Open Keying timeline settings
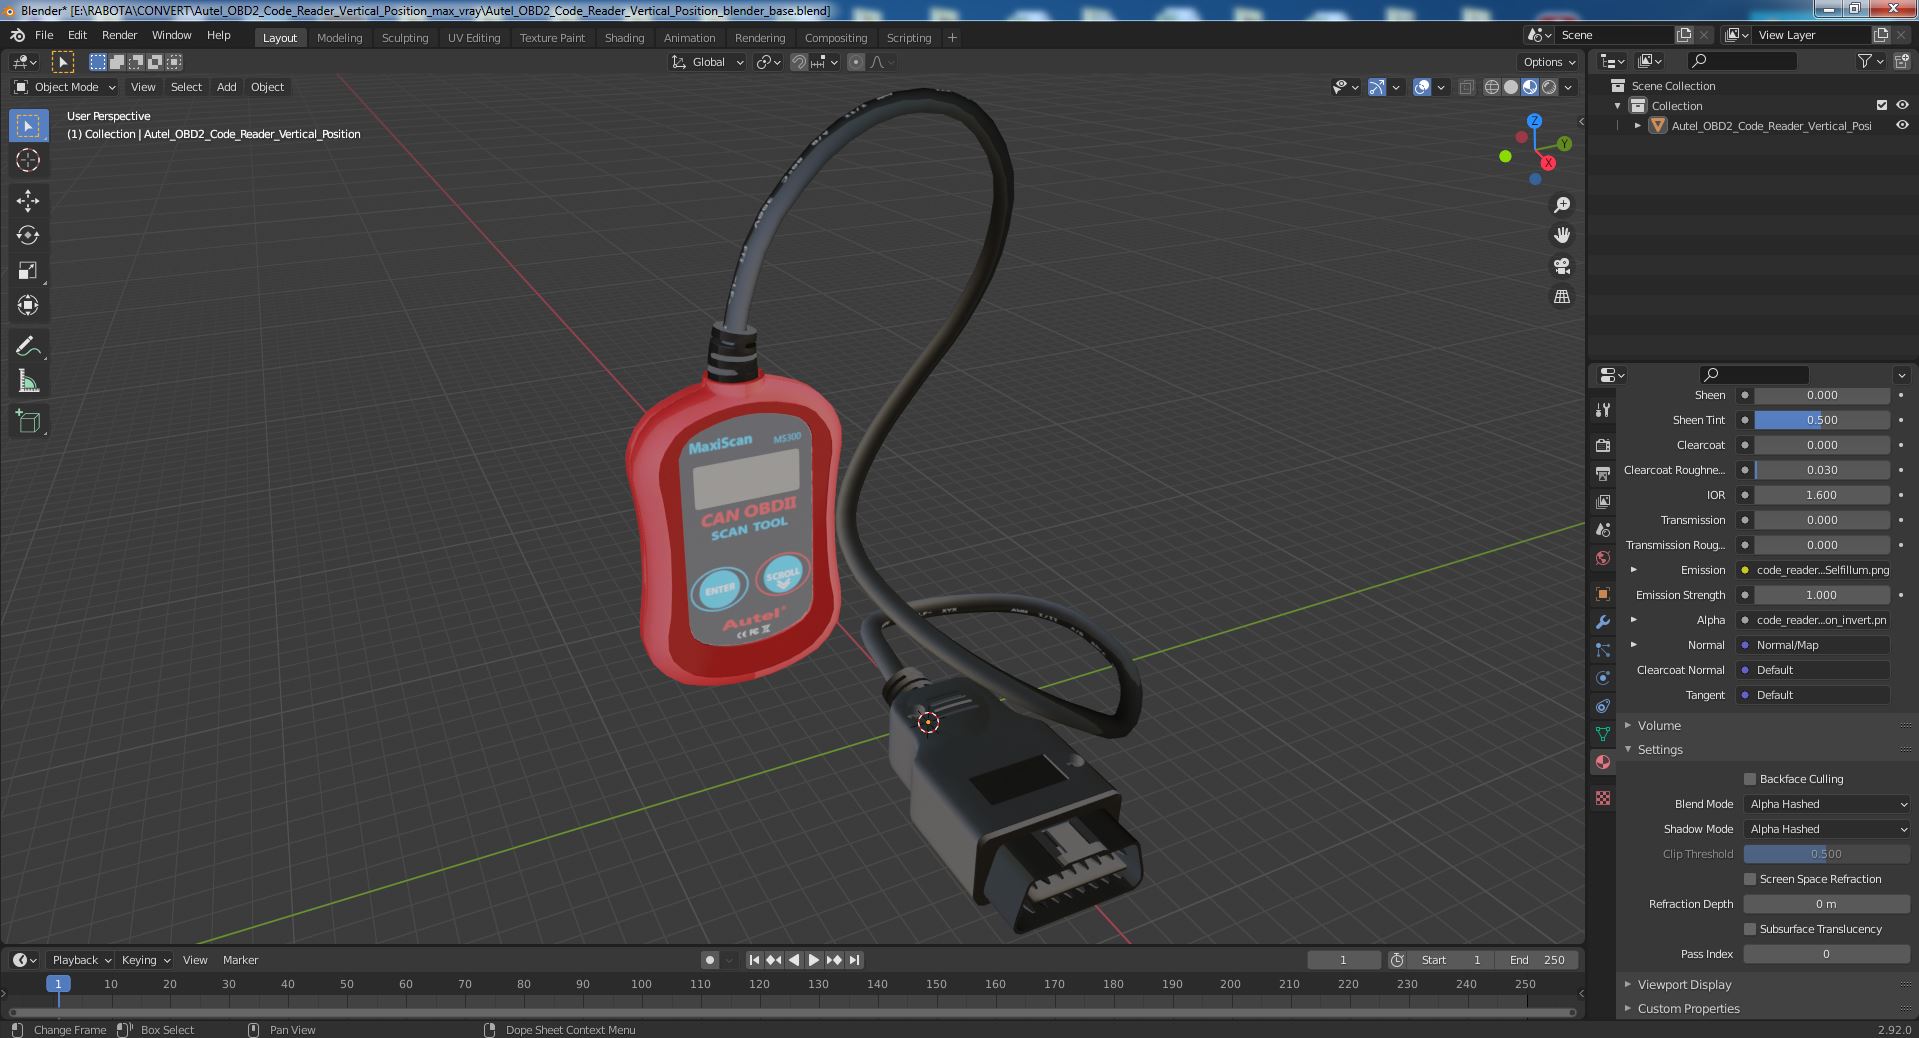Viewport: 1919px width, 1038px height. [145, 960]
